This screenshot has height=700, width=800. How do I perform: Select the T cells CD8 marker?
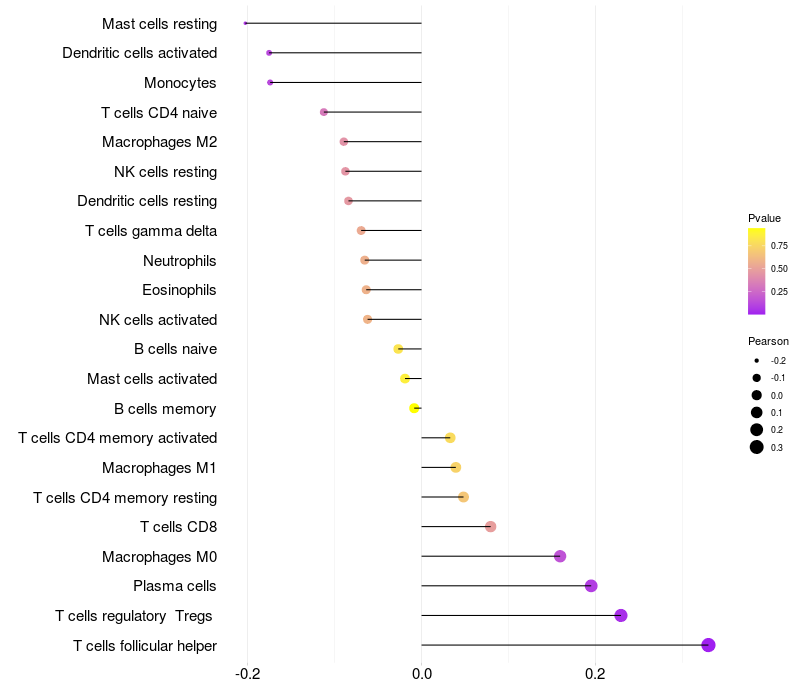click(x=490, y=527)
